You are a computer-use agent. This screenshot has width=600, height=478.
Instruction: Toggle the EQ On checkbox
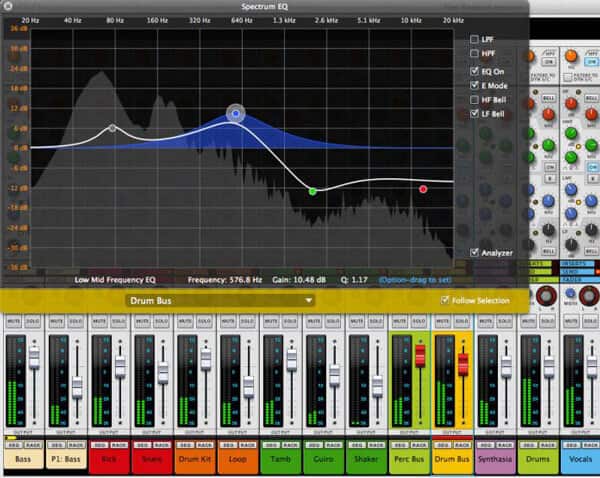[x=474, y=71]
